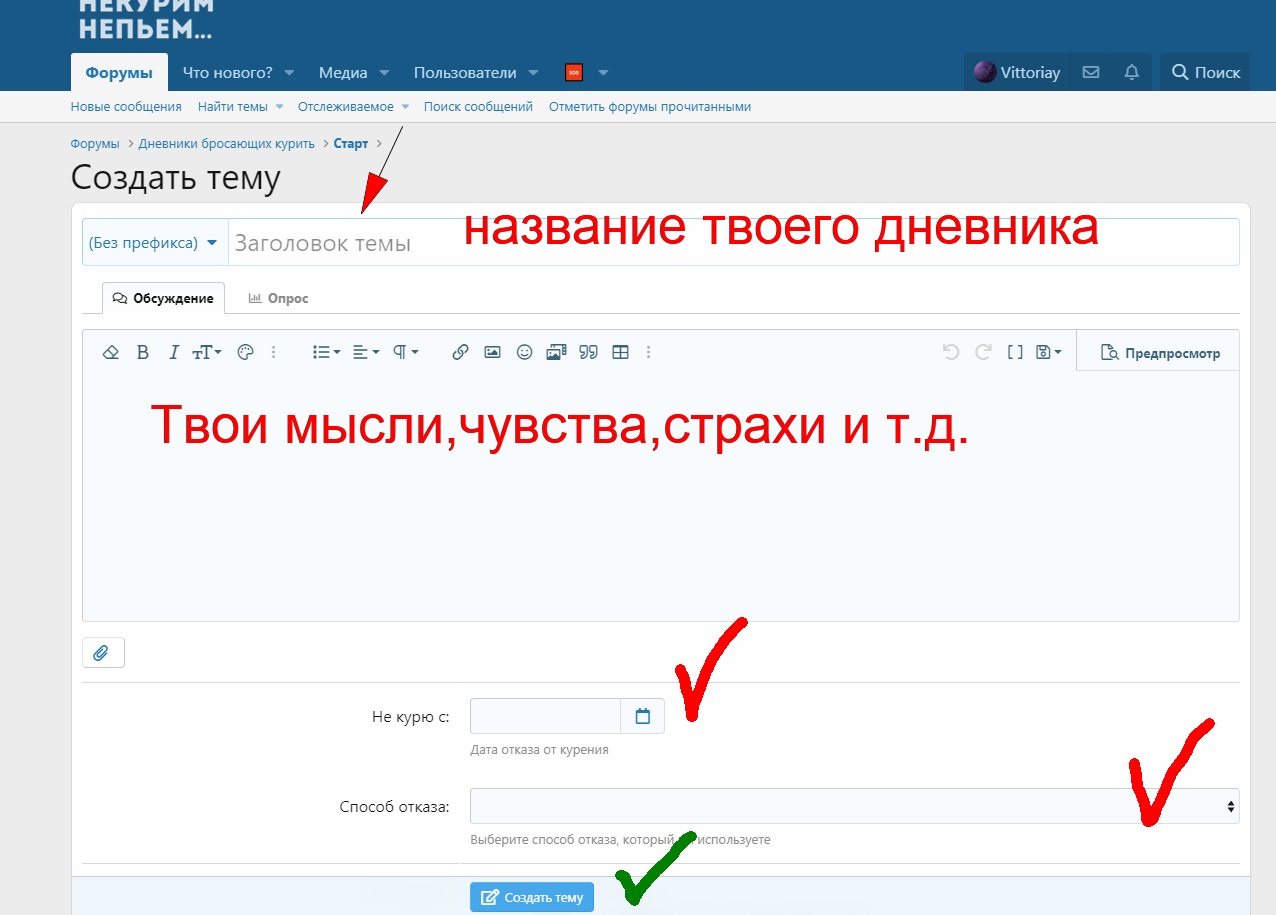Viewport: 1276px width, 915px height.
Task: Remove formatting with the eraser tool
Action: point(110,351)
